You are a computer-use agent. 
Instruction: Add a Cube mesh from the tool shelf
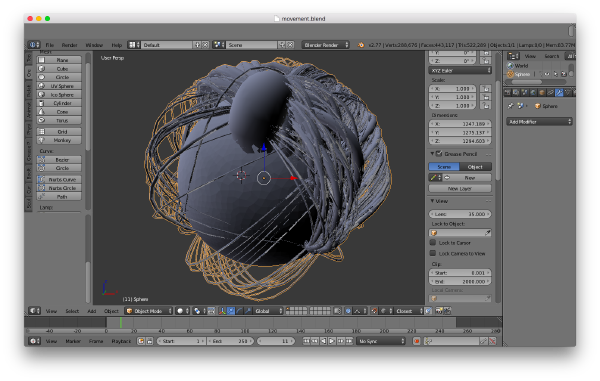(x=59, y=69)
